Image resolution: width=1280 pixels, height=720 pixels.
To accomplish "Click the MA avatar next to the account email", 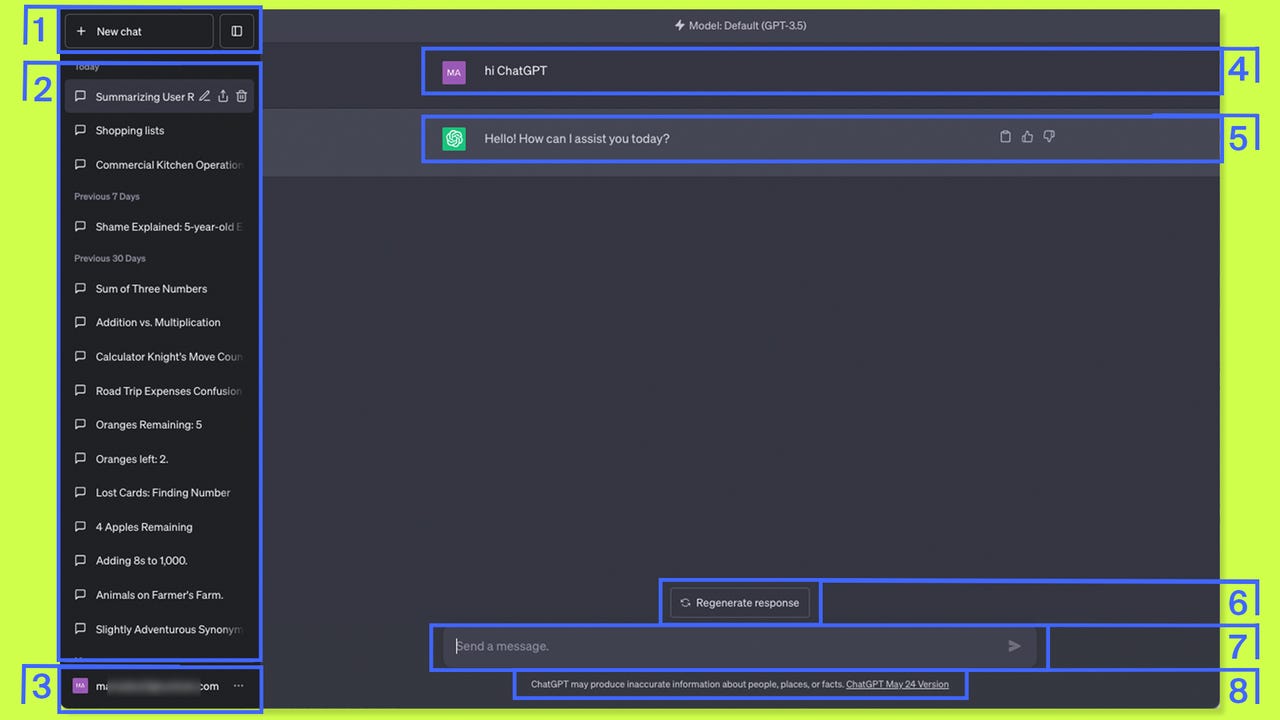I will (80, 686).
